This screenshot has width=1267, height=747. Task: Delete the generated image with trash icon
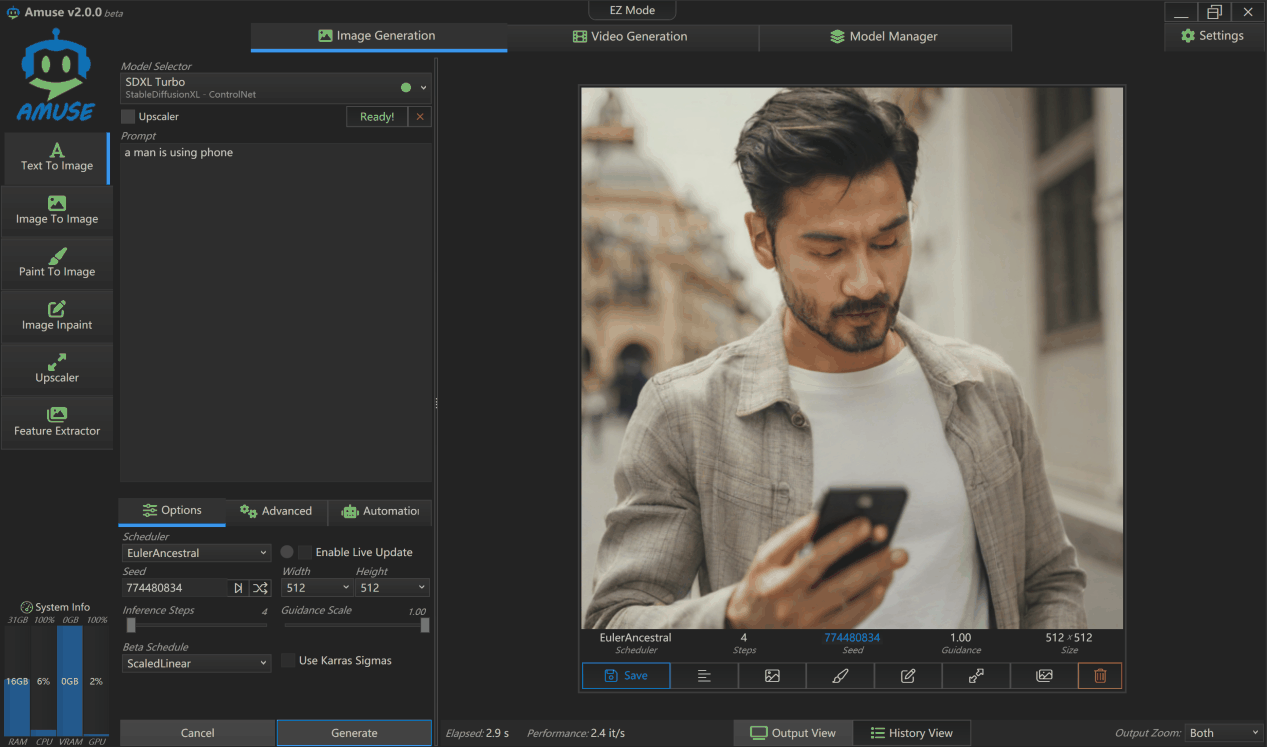coord(1100,676)
